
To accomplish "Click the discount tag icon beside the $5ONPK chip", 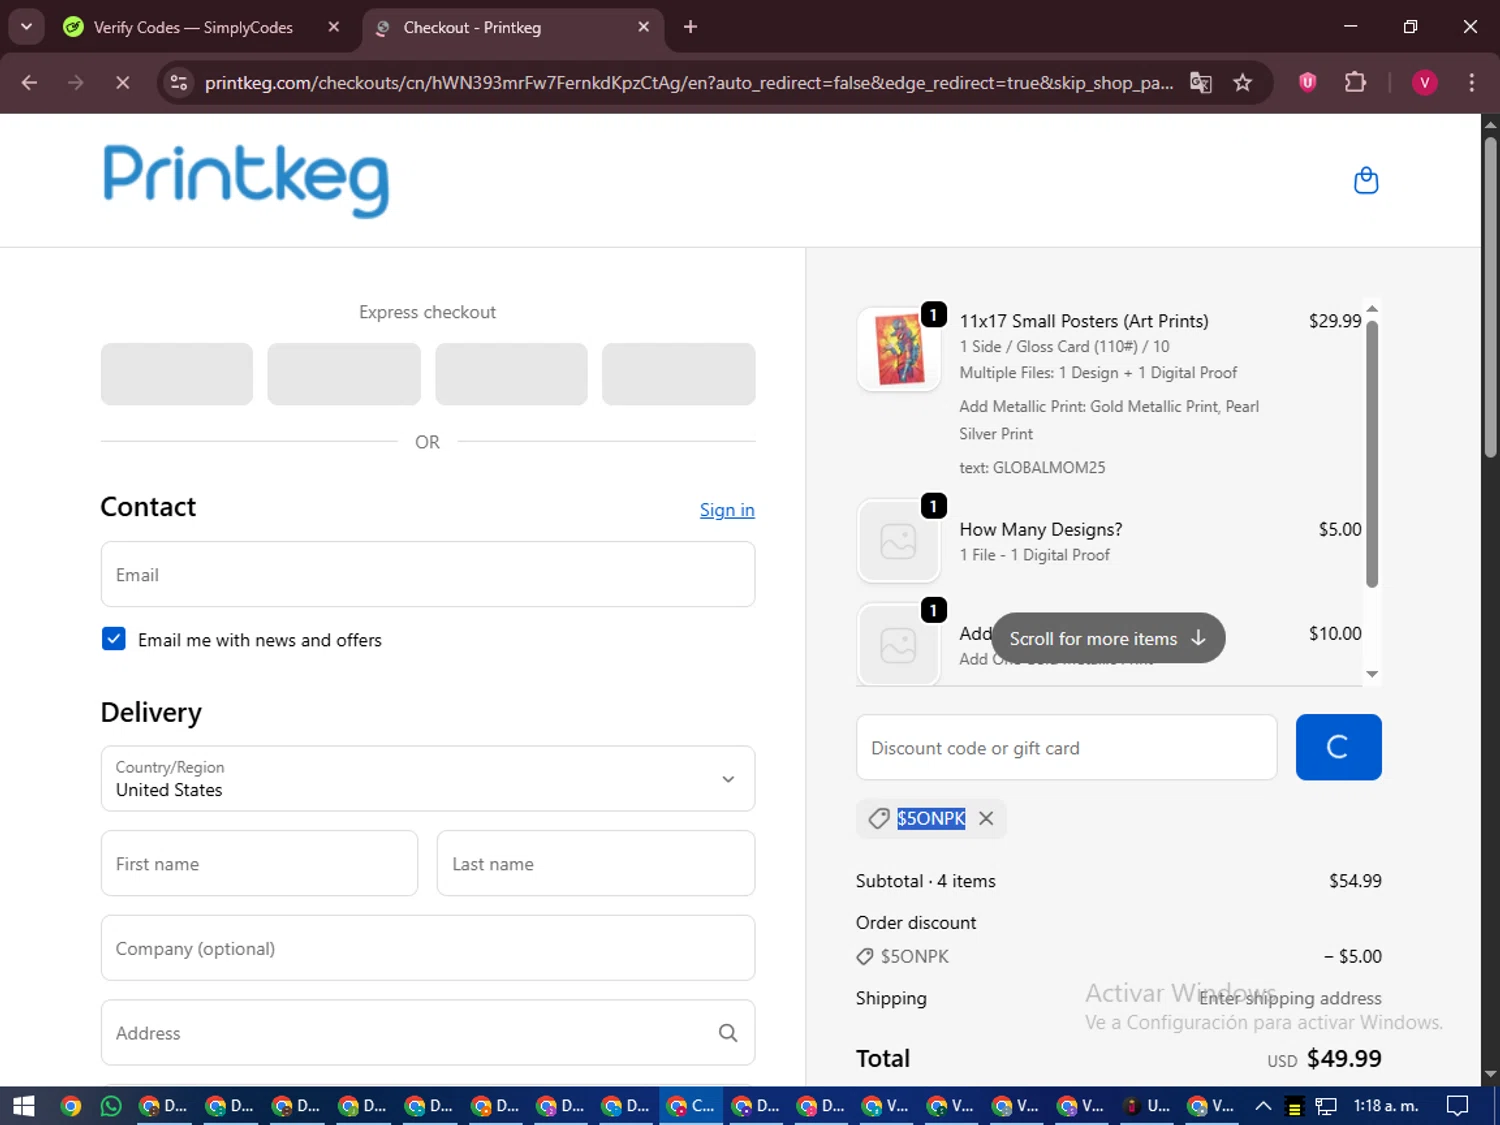I will pos(878,818).
